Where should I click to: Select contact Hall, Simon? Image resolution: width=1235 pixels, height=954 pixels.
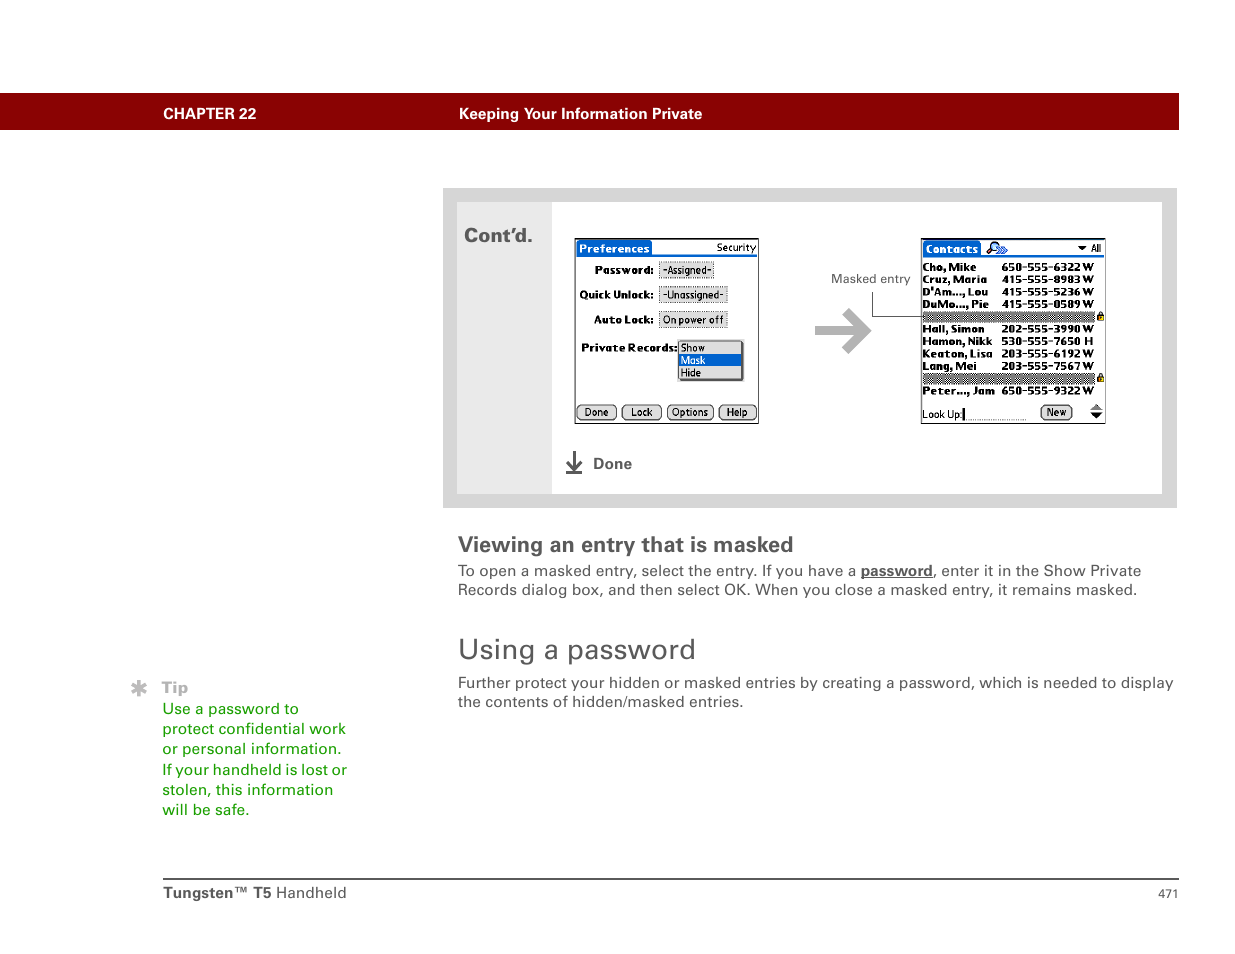954,330
